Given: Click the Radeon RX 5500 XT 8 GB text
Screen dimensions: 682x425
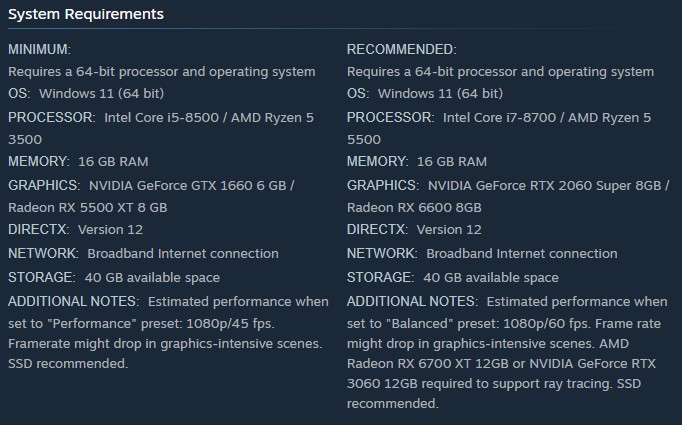Looking at the screenshot, I should pyautogui.click(x=87, y=207).
